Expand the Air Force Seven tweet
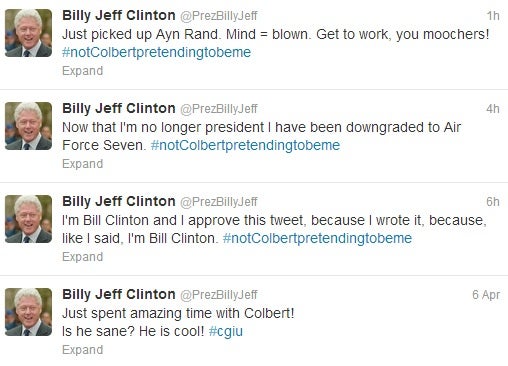This screenshot has width=508, height=366. [82, 164]
